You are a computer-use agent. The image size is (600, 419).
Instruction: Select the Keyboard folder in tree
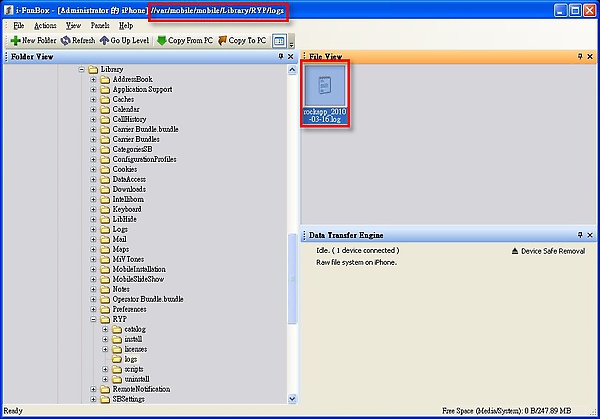(126, 209)
